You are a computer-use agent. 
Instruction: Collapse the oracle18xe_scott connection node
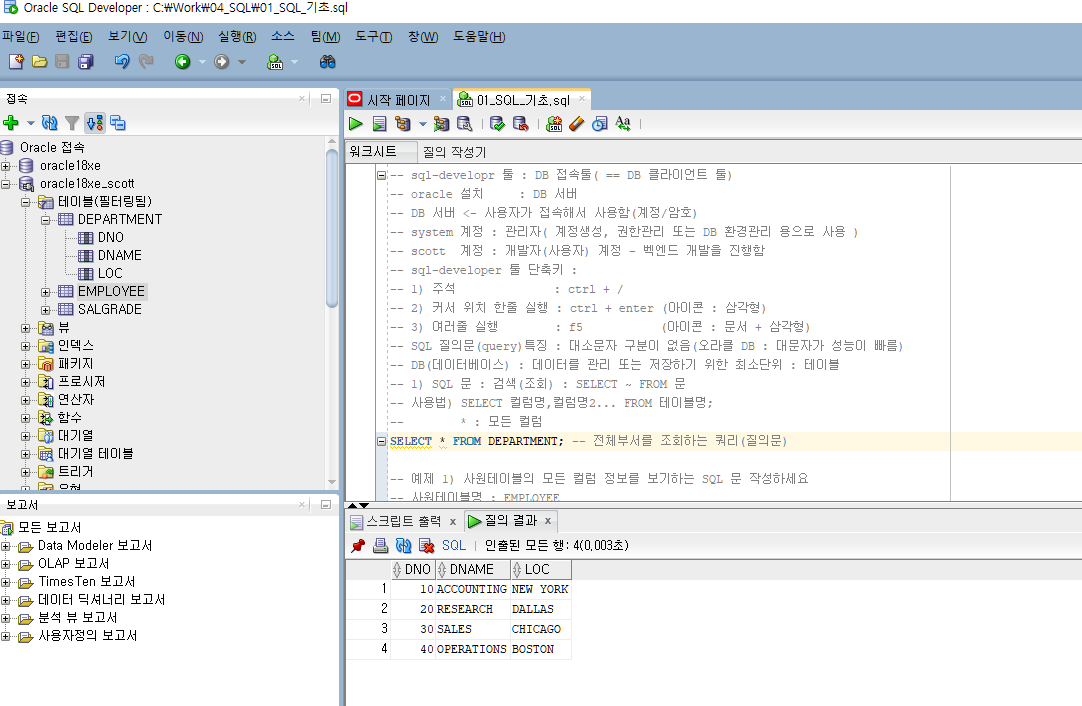click(x=6, y=184)
